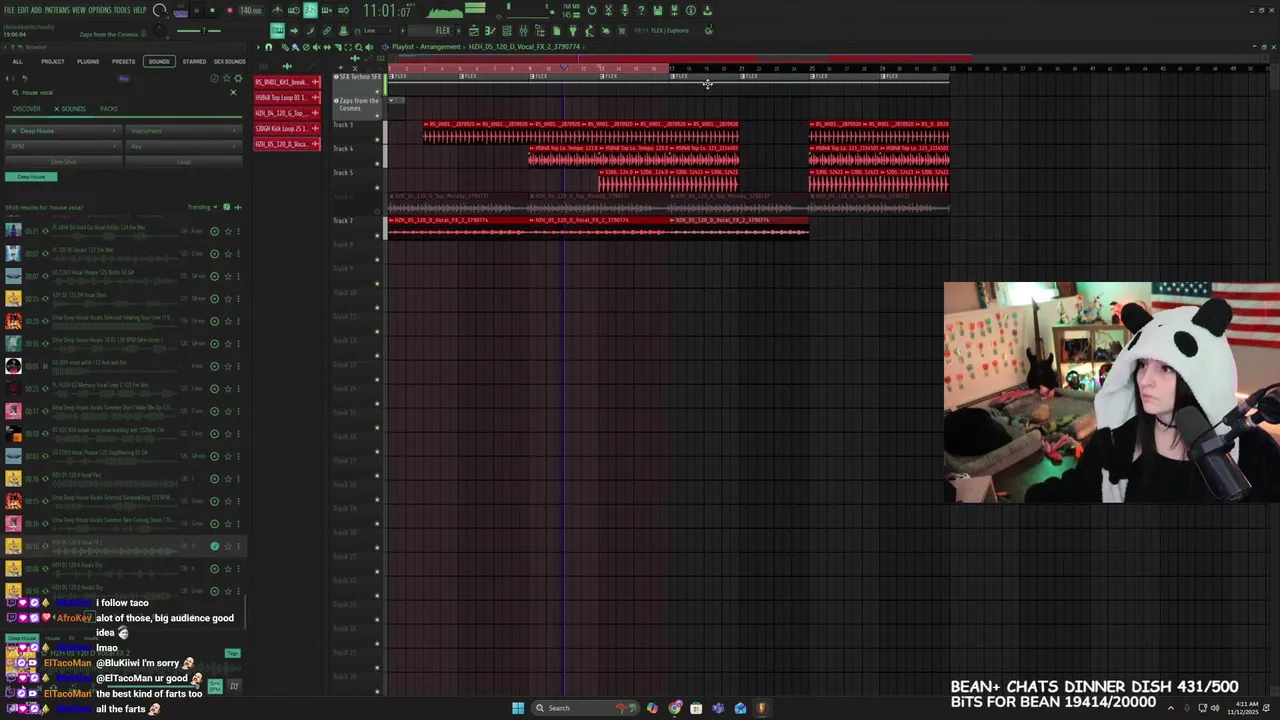Select HS868 Top Loop 01 clip in picker
Viewport: 1280px width, 720px height.
pos(287,97)
